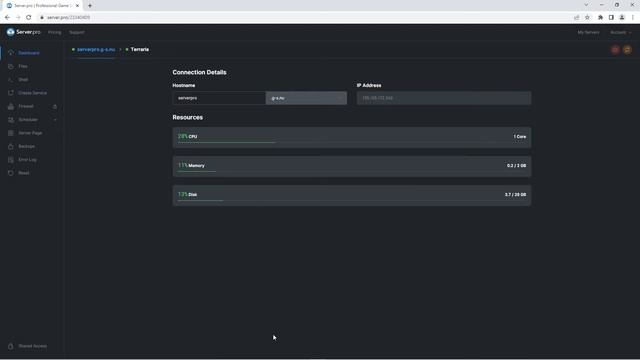
Task: Select the Terraria service tab
Action: [x=140, y=49]
